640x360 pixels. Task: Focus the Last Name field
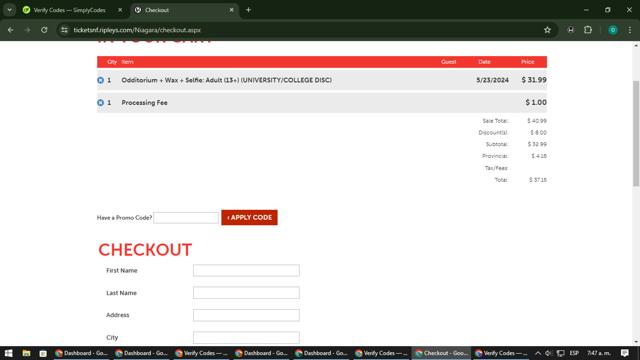[x=246, y=293]
